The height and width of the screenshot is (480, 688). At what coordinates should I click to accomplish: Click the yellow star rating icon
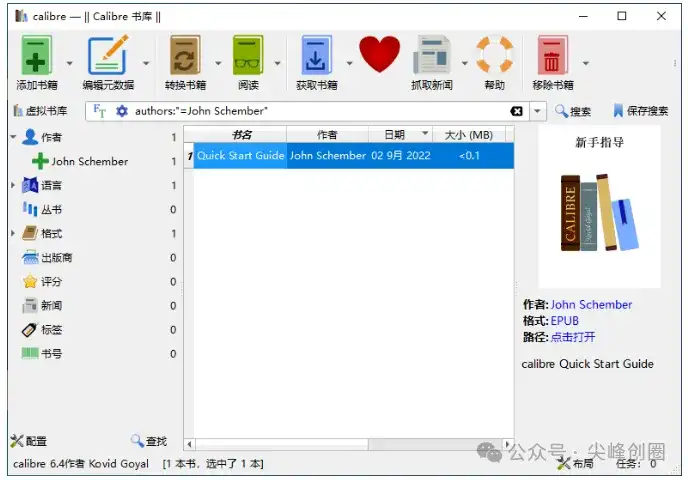(30, 282)
